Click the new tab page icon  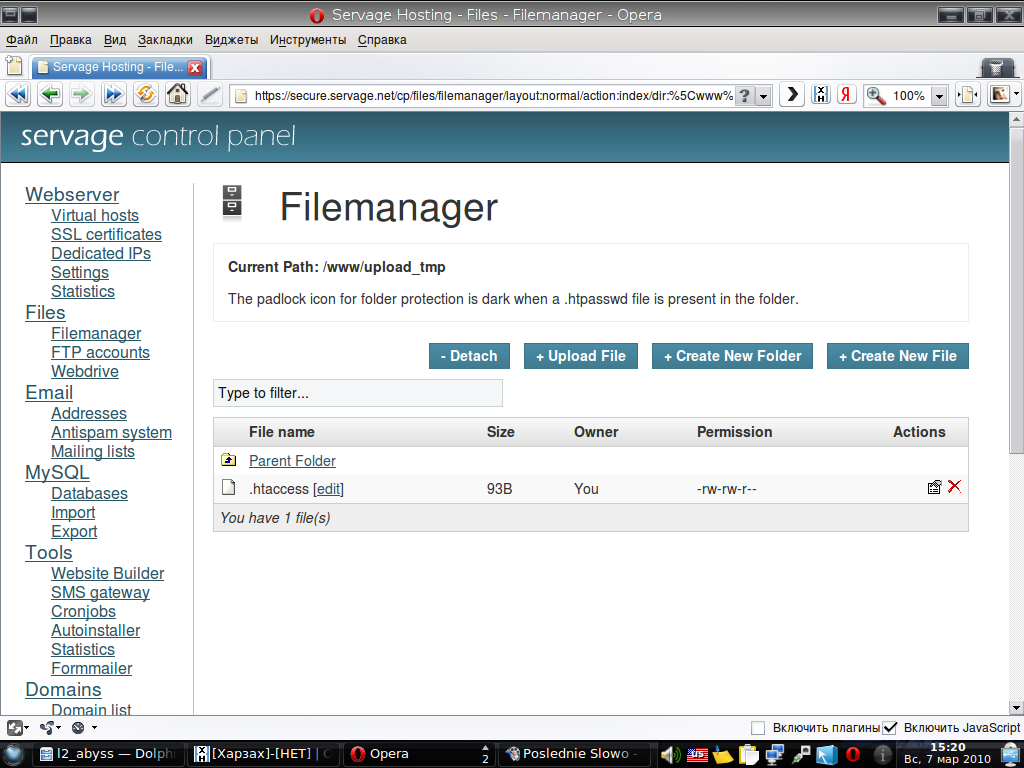14,66
